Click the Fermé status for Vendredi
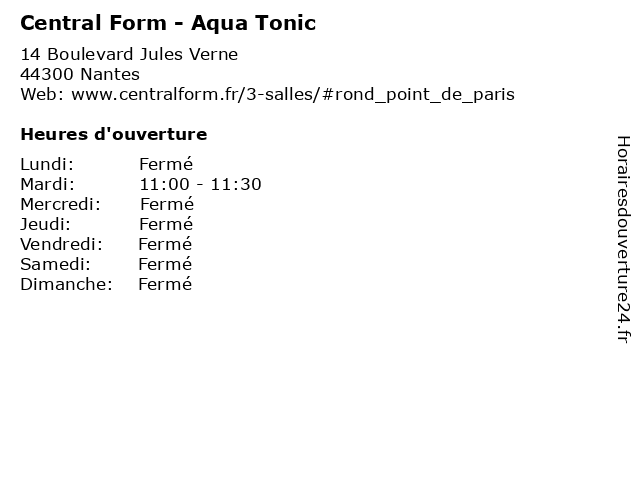 [165, 244]
